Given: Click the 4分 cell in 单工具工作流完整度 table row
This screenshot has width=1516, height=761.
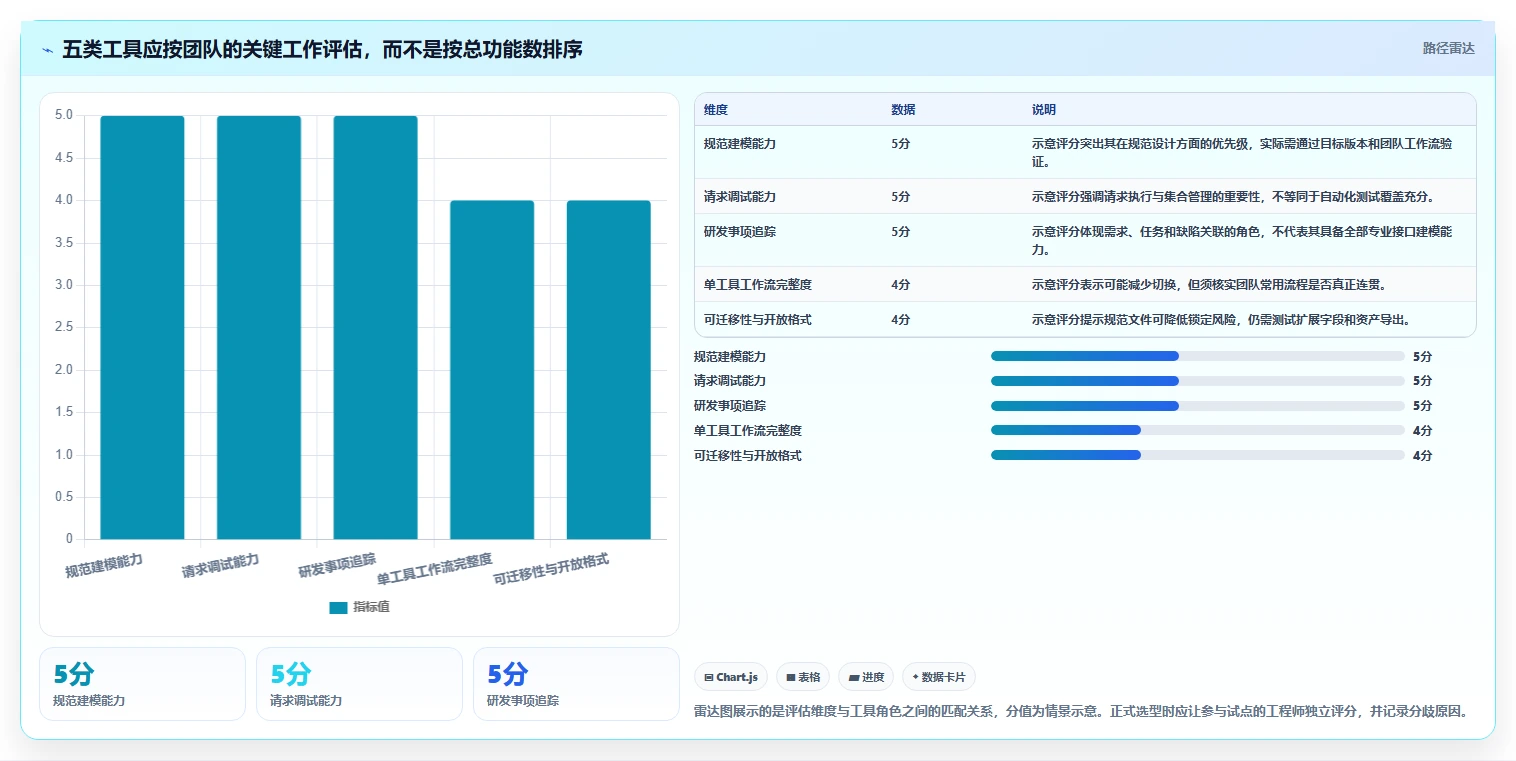Looking at the screenshot, I should [901, 285].
